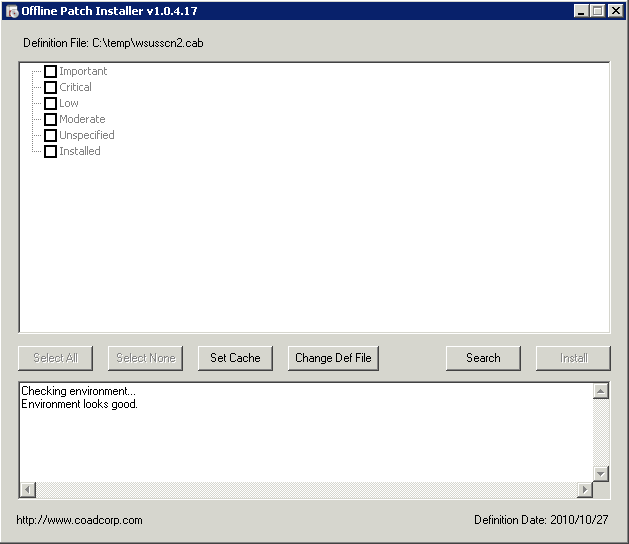
Task: Enable the Low severity checkbox
Action: coord(50,104)
